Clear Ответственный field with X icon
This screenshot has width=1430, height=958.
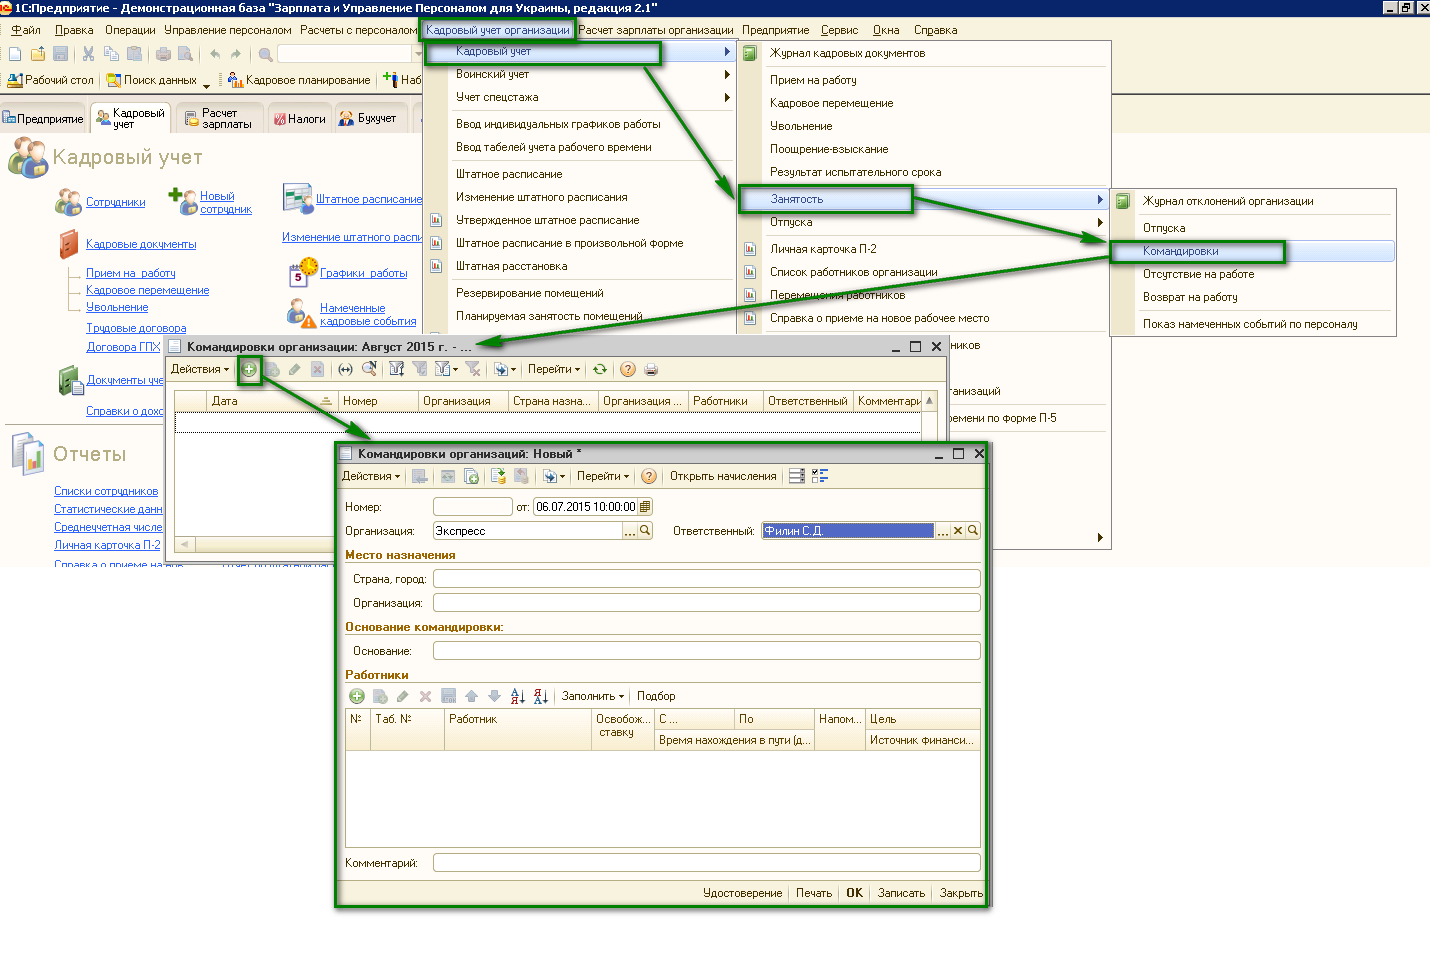tap(957, 531)
